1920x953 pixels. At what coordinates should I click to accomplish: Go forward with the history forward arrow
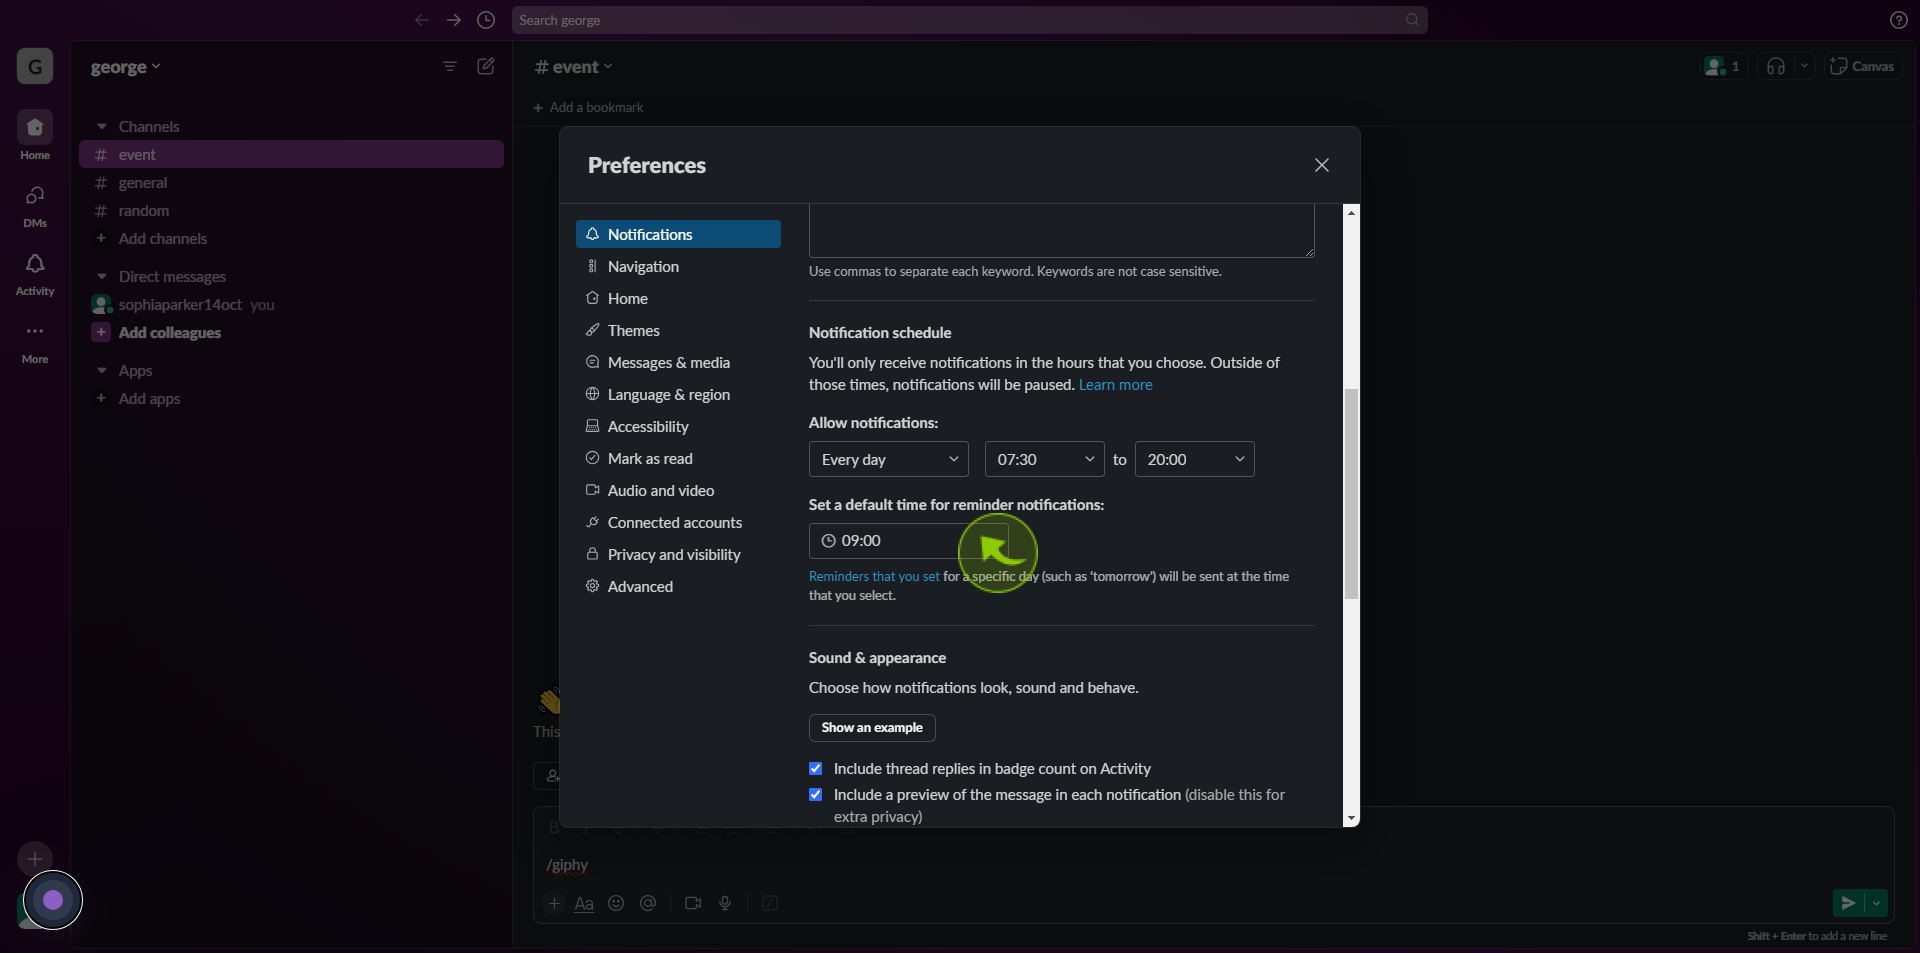[x=454, y=20]
